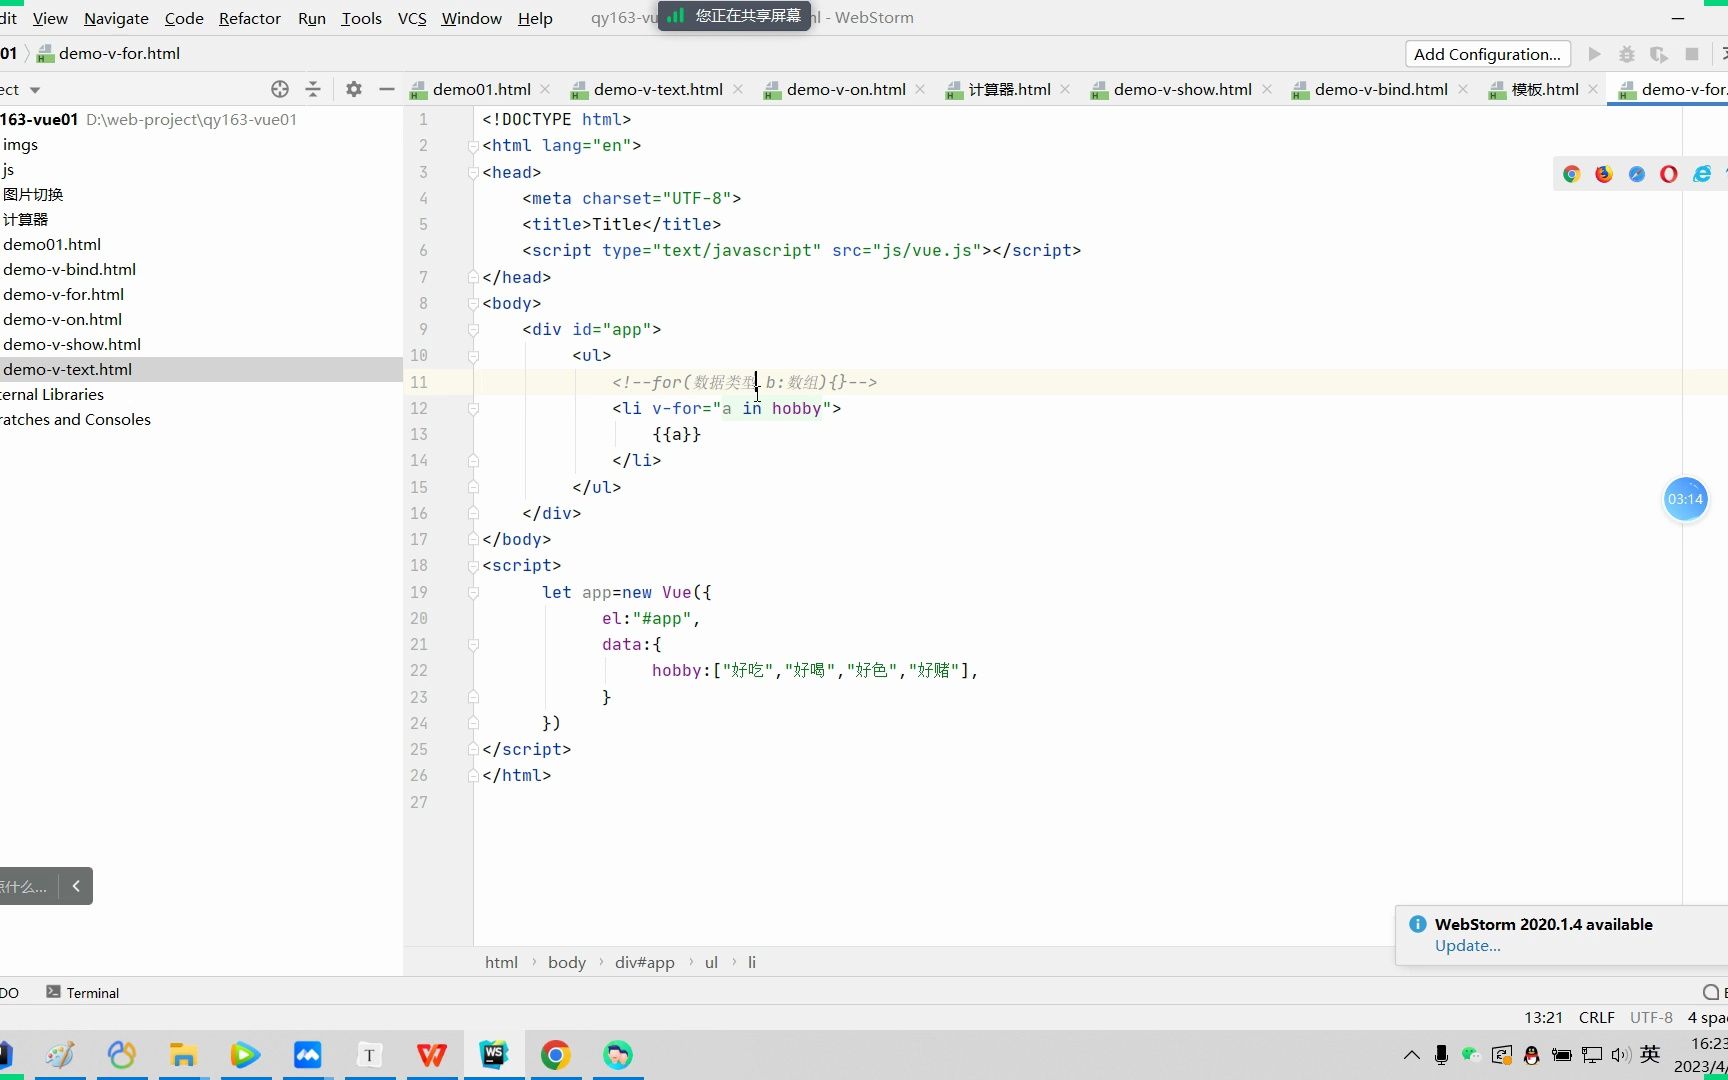This screenshot has width=1728, height=1080.
Task: Fold the ul tag on line 10
Action: point(473,355)
